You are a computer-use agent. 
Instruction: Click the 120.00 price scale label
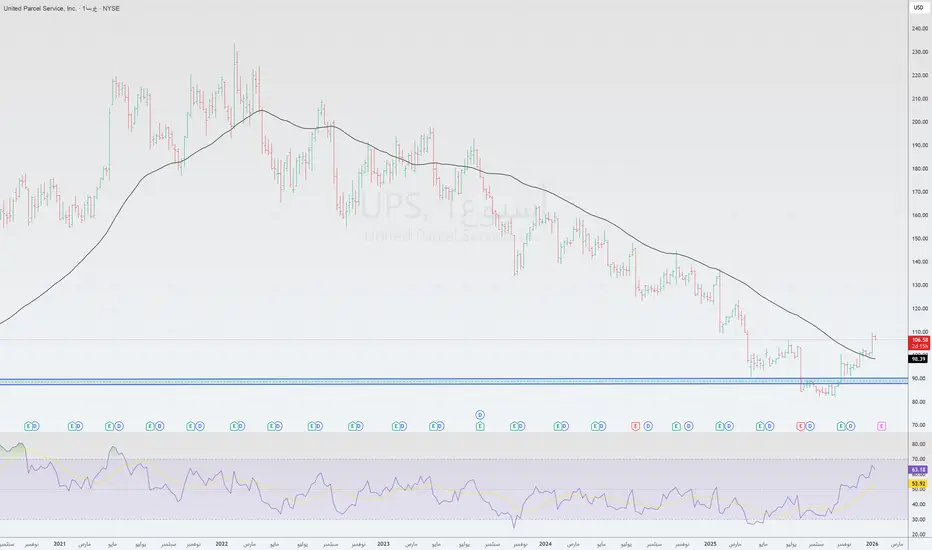[920, 309]
